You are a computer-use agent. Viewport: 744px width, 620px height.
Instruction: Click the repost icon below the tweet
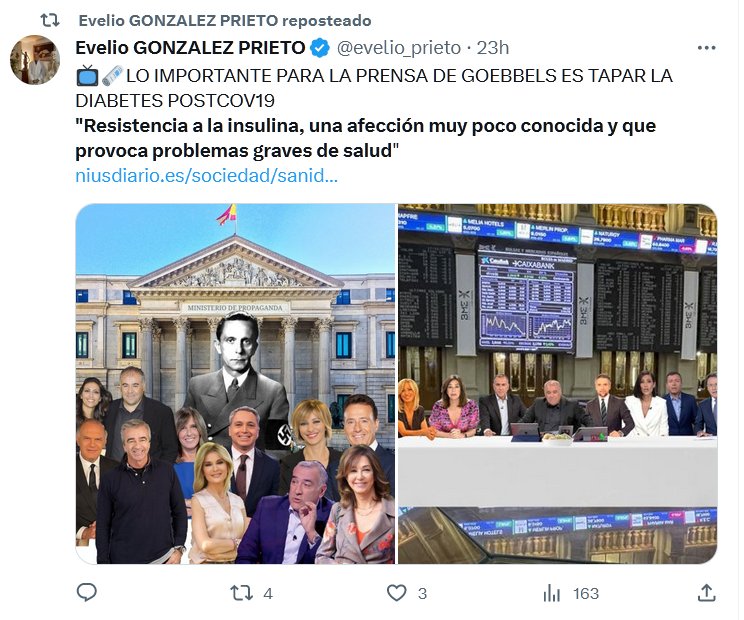[241, 593]
